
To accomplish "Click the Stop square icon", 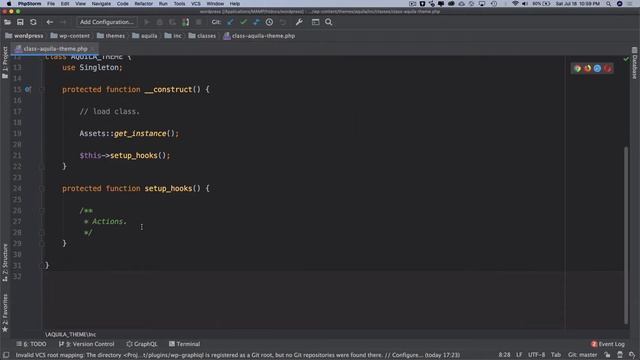I will [199, 22].
